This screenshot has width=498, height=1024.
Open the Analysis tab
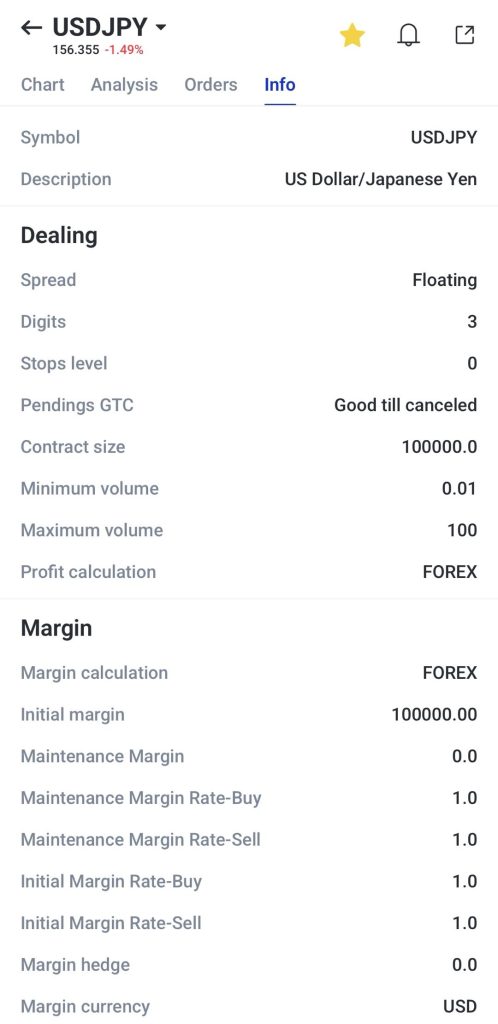point(124,85)
